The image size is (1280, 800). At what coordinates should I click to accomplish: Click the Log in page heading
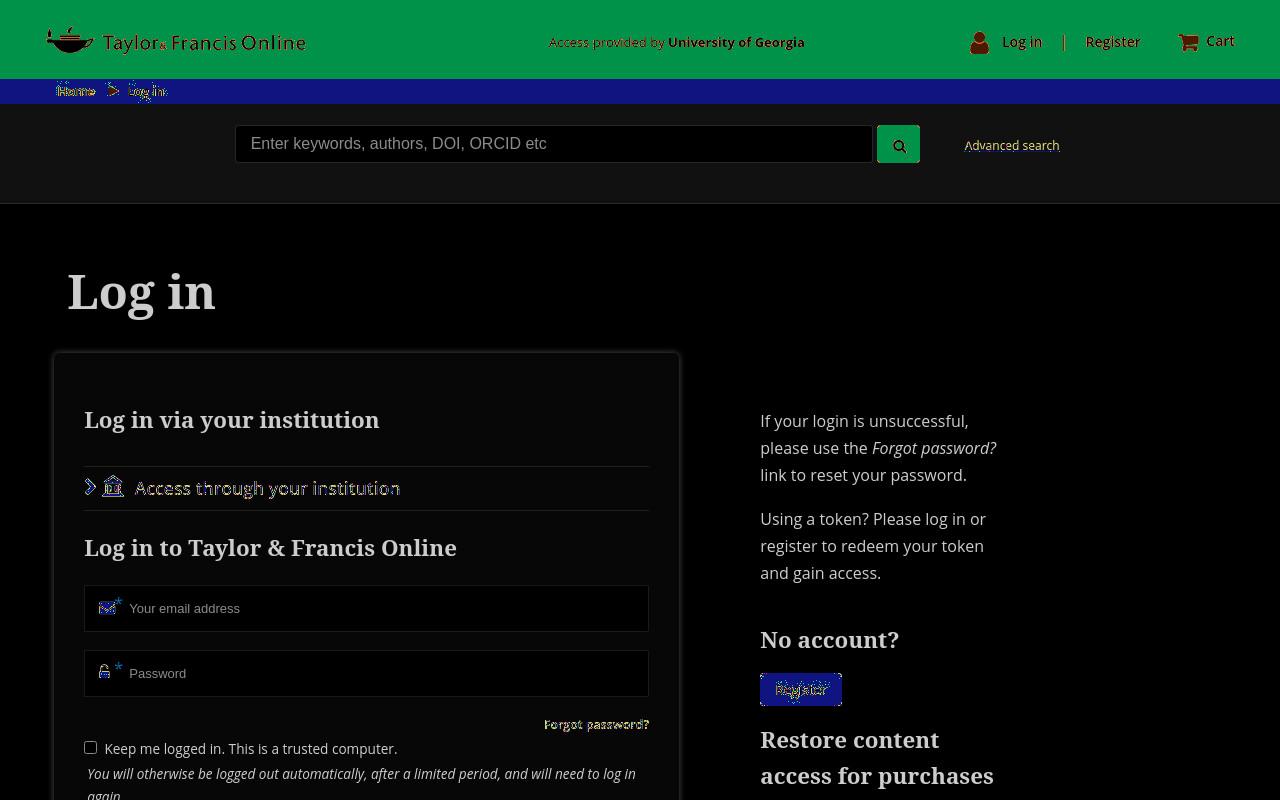coord(141,292)
